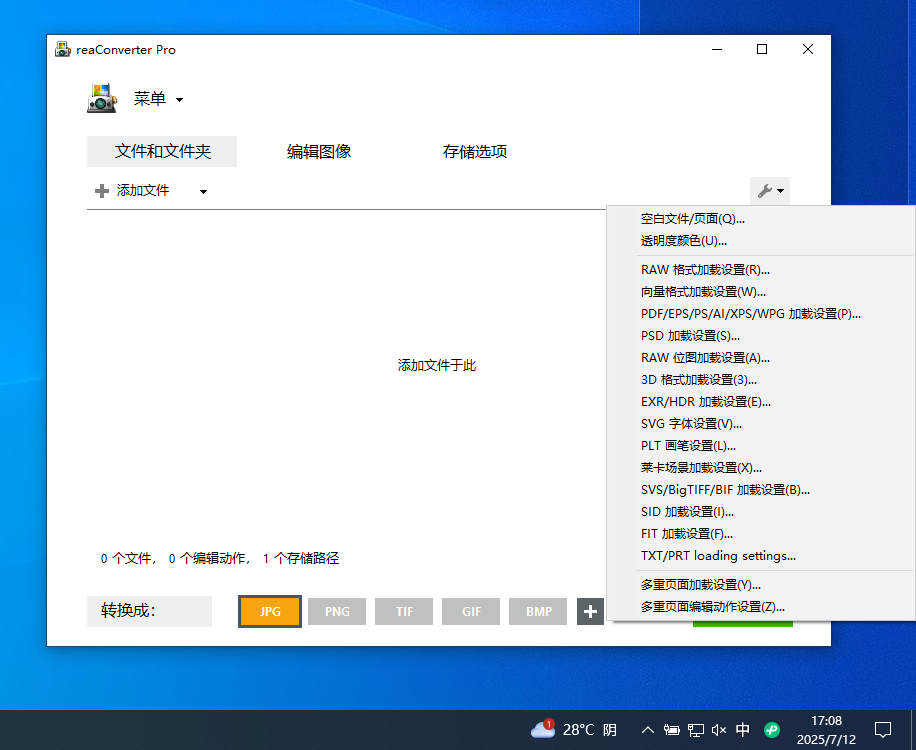Open PLT 画笔设置(L) entry

[x=761, y=446]
